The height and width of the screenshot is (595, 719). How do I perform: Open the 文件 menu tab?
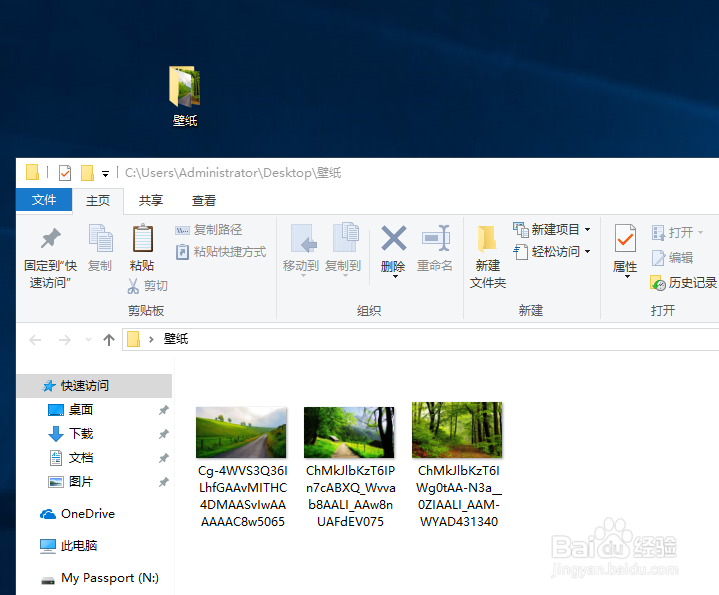click(44, 200)
